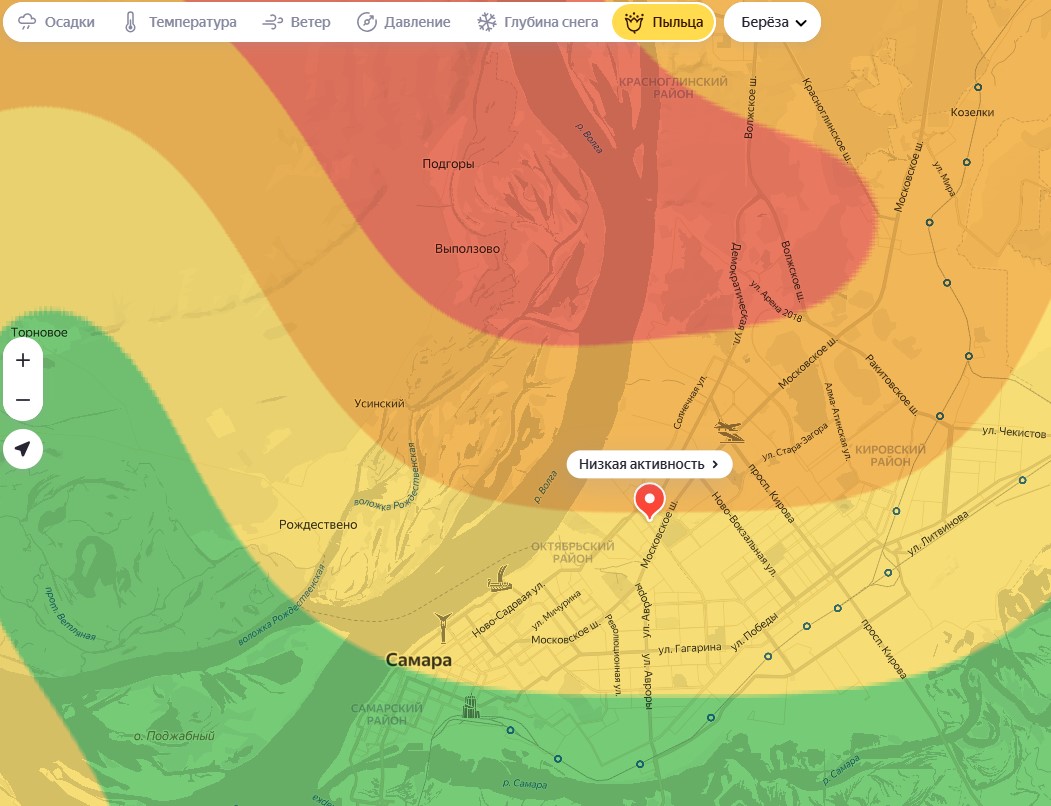Select the Глубина снега tab
This screenshot has height=806, width=1051.
(537, 22)
